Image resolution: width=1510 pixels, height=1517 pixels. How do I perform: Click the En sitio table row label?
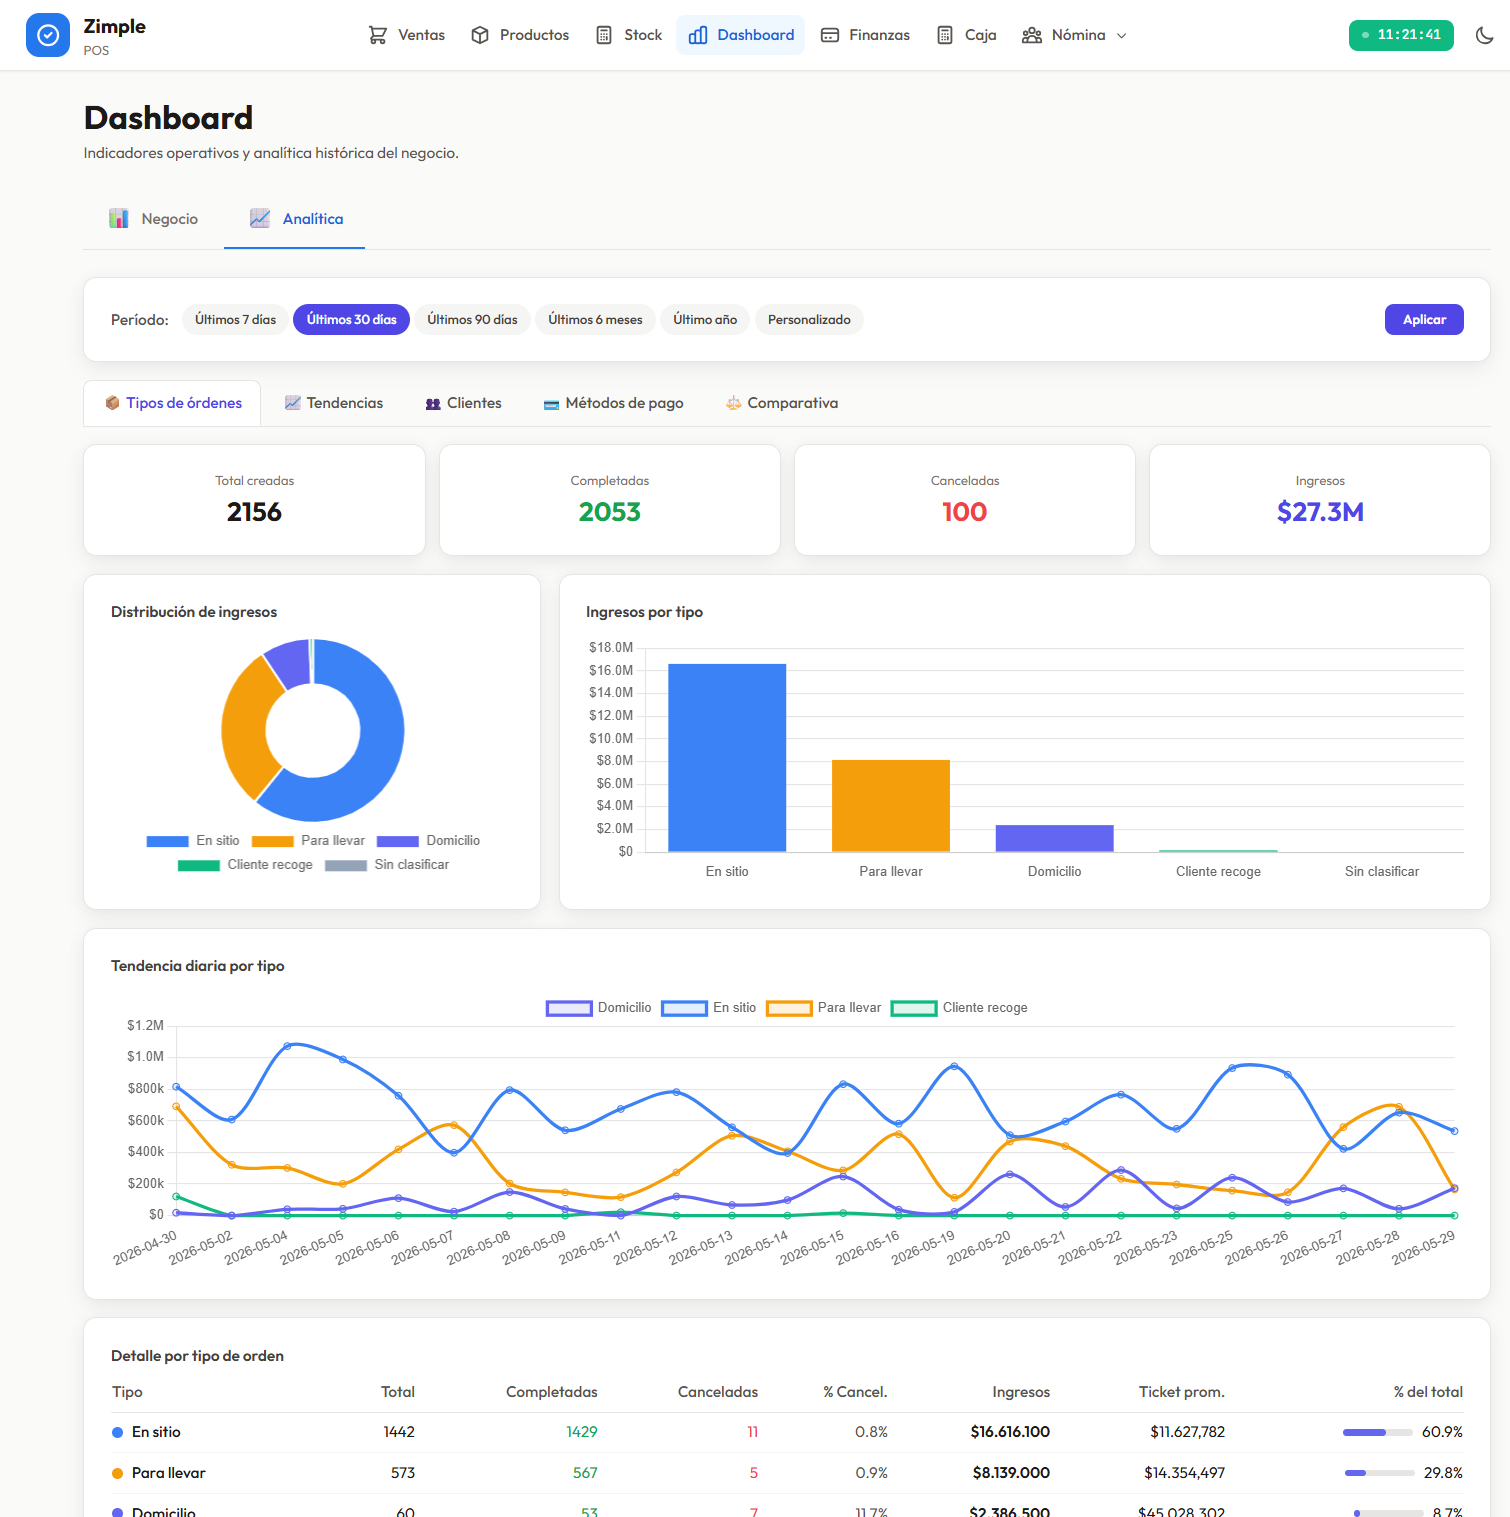[x=156, y=1432]
